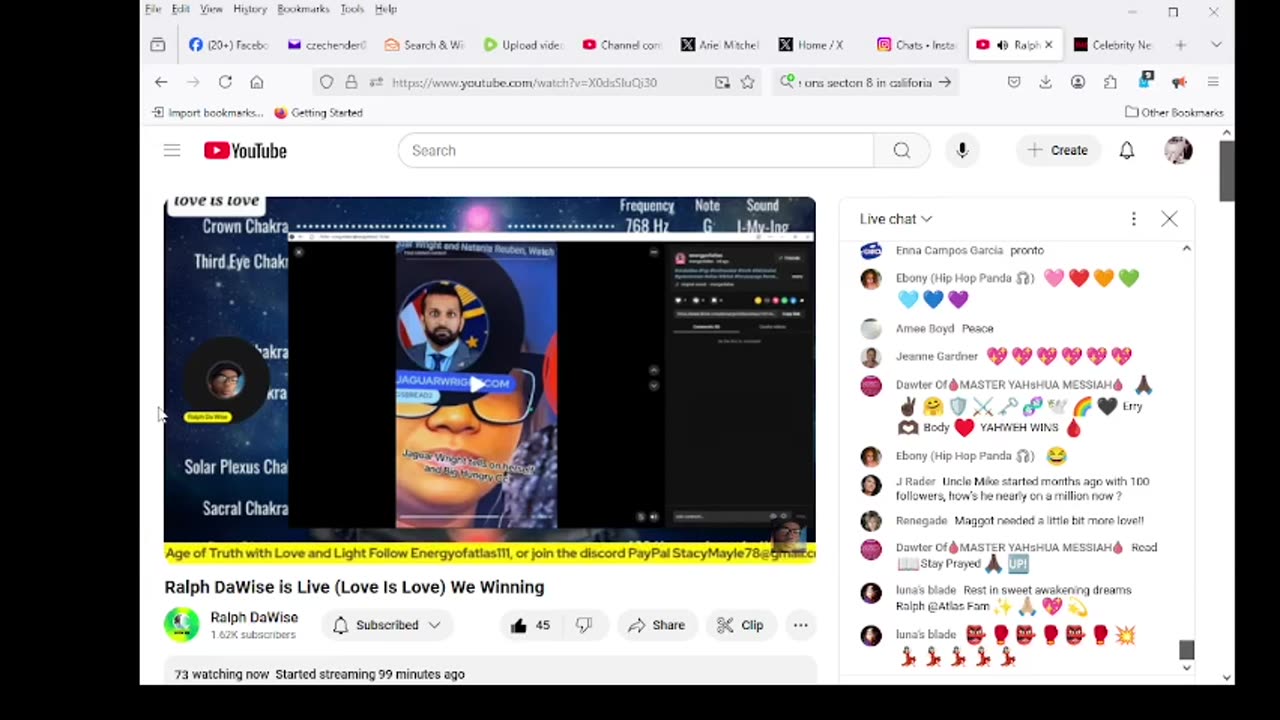Save to Pocket toolbar icon
This screenshot has width=1280, height=720.
click(1013, 82)
